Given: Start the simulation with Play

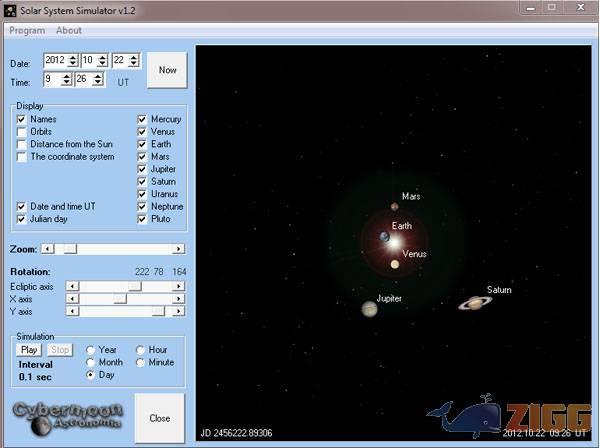Looking at the screenshot, I should [x=29, y=350].
